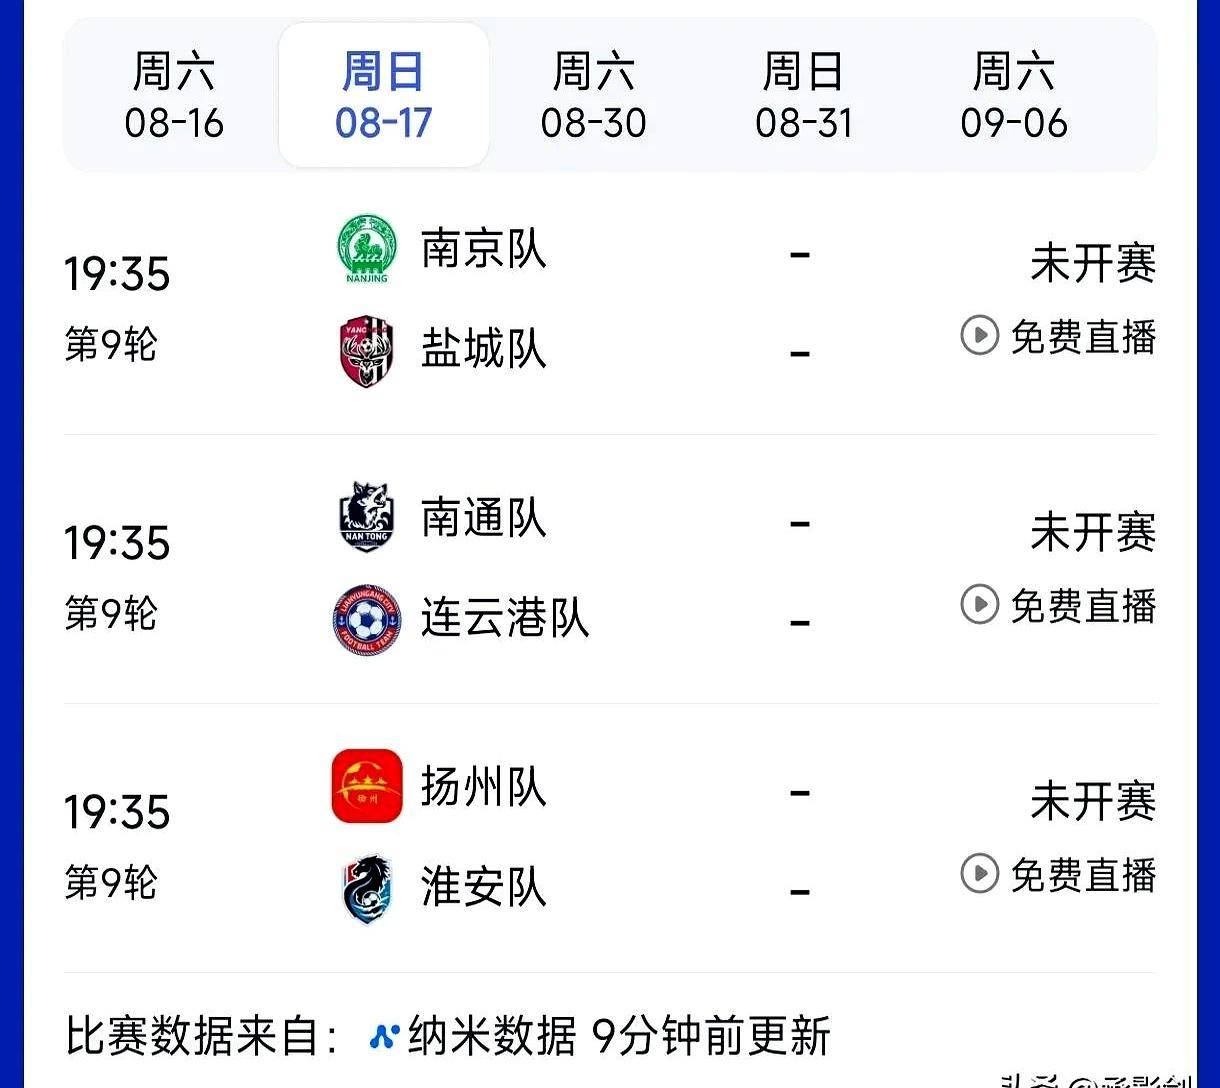Click the Nami Data source logo
1220x1088 pixels.
pyautogui.click(x=384, y=1035)
